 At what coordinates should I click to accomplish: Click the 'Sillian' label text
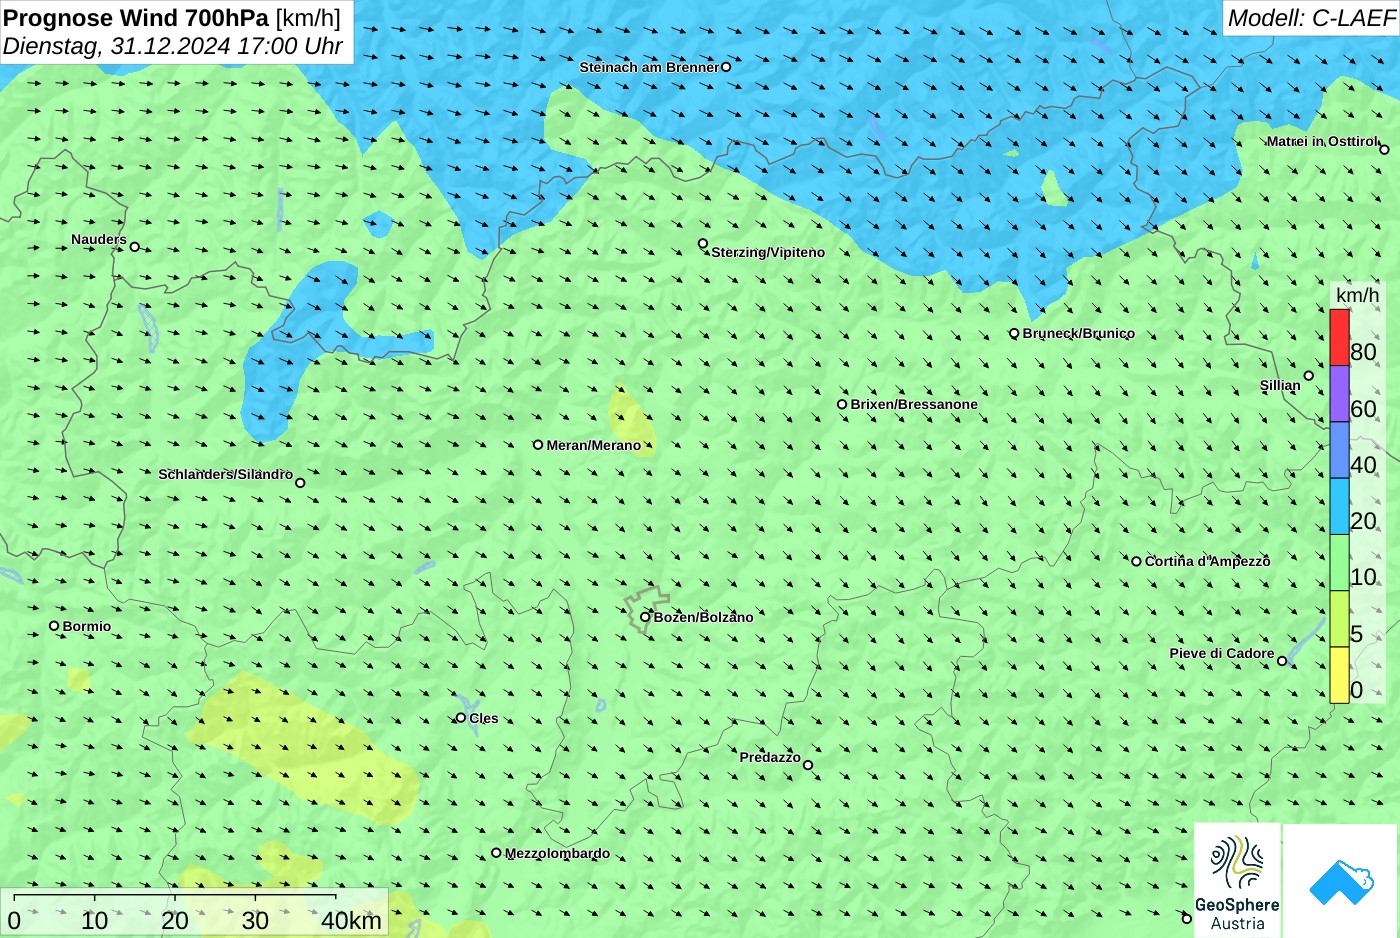1280,385
